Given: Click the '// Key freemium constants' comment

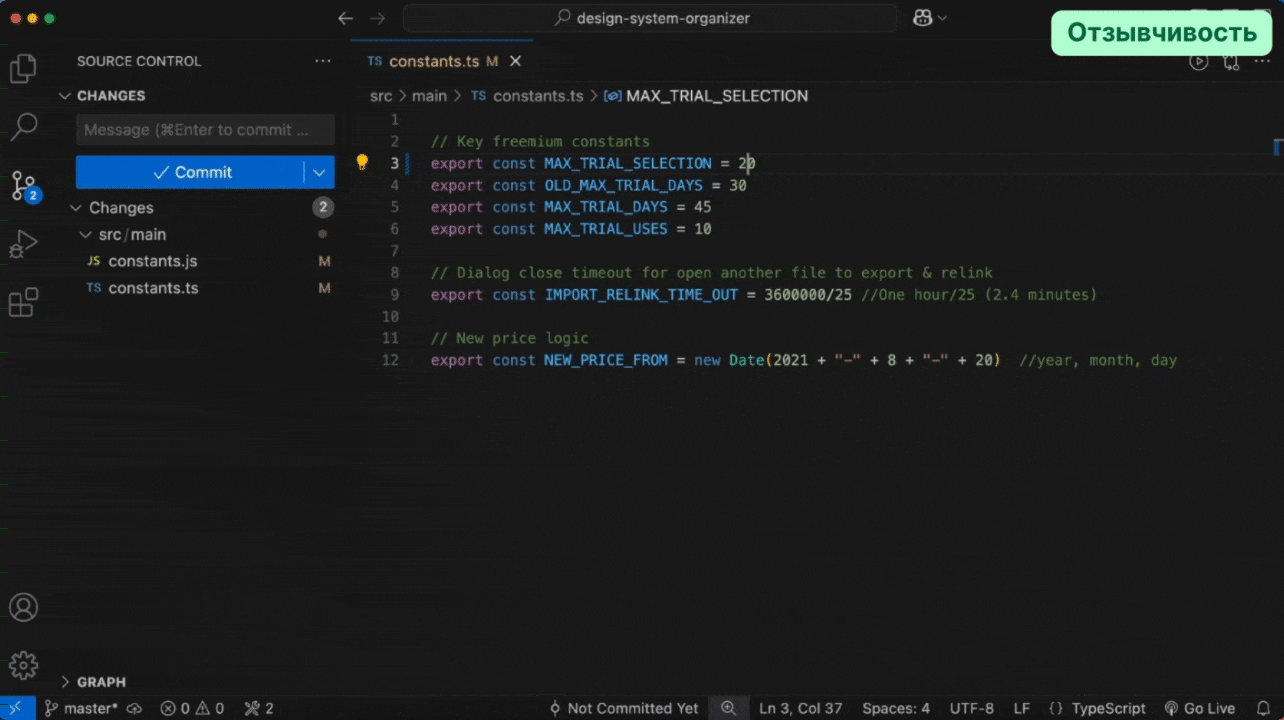Looking at the screenshot, I should pyautogui.click(x=540, y=142).
